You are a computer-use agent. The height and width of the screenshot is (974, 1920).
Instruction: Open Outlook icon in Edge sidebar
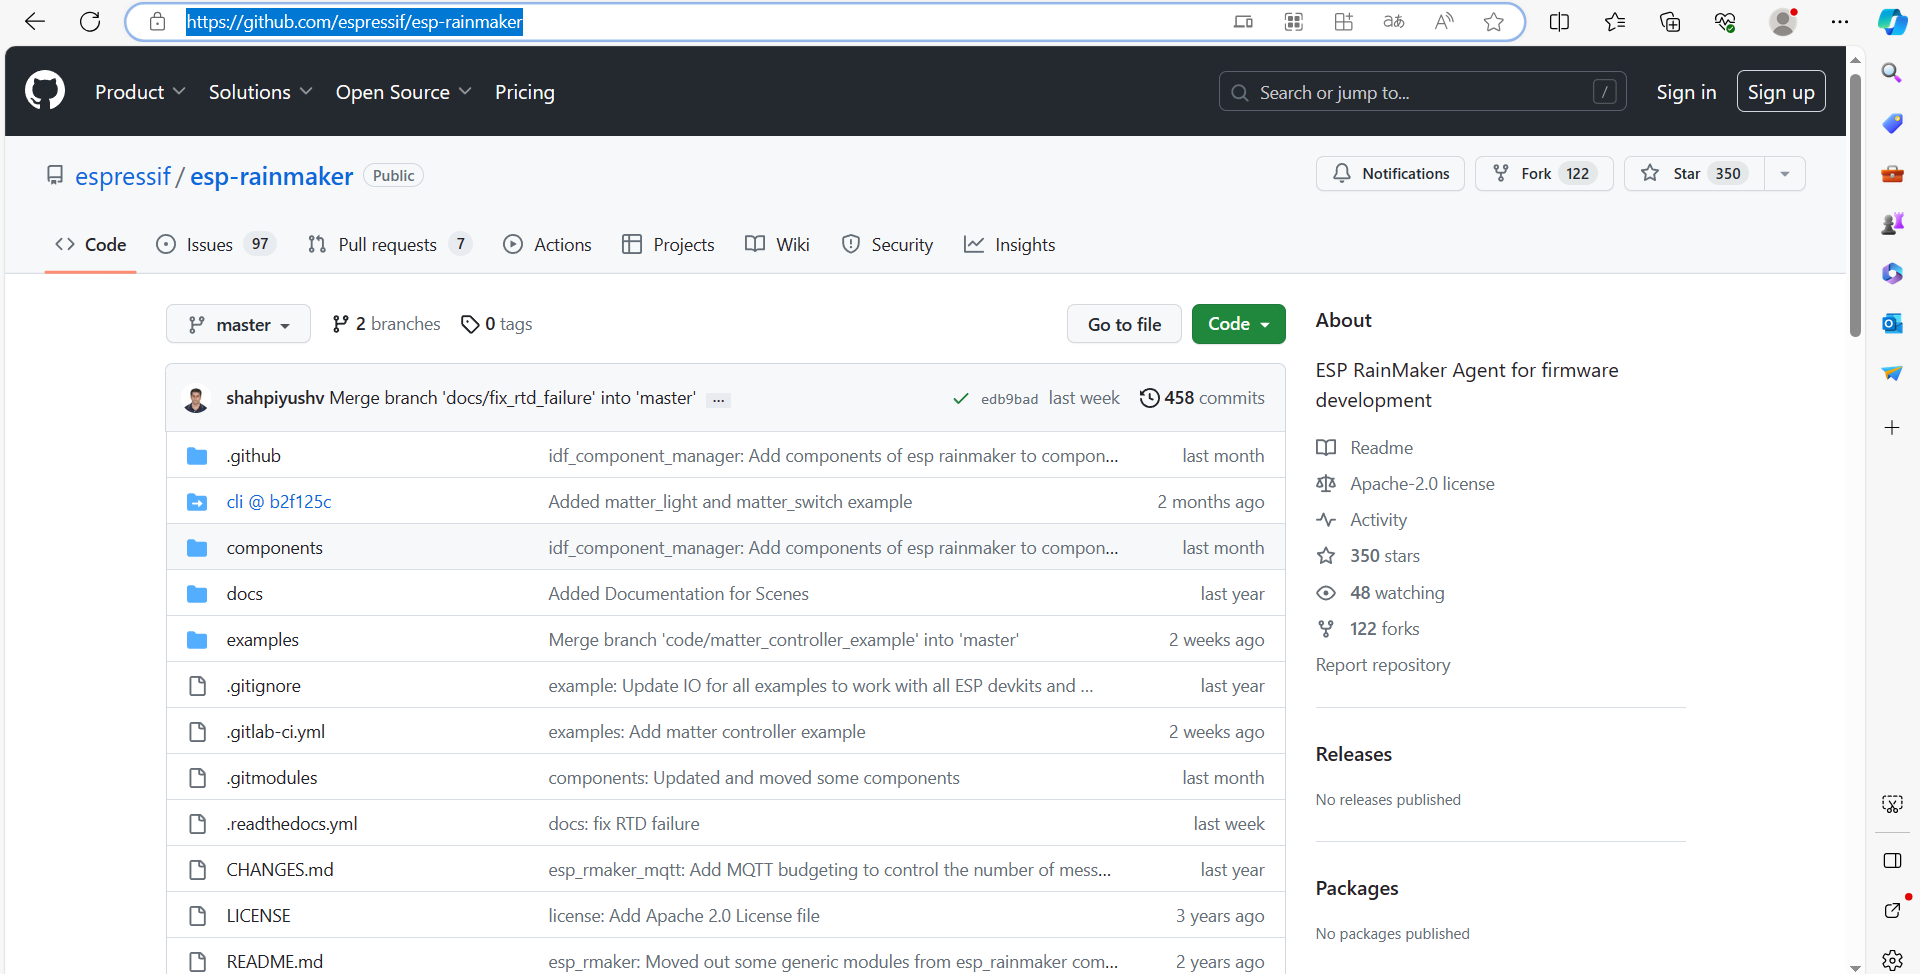pos(1892,323)
